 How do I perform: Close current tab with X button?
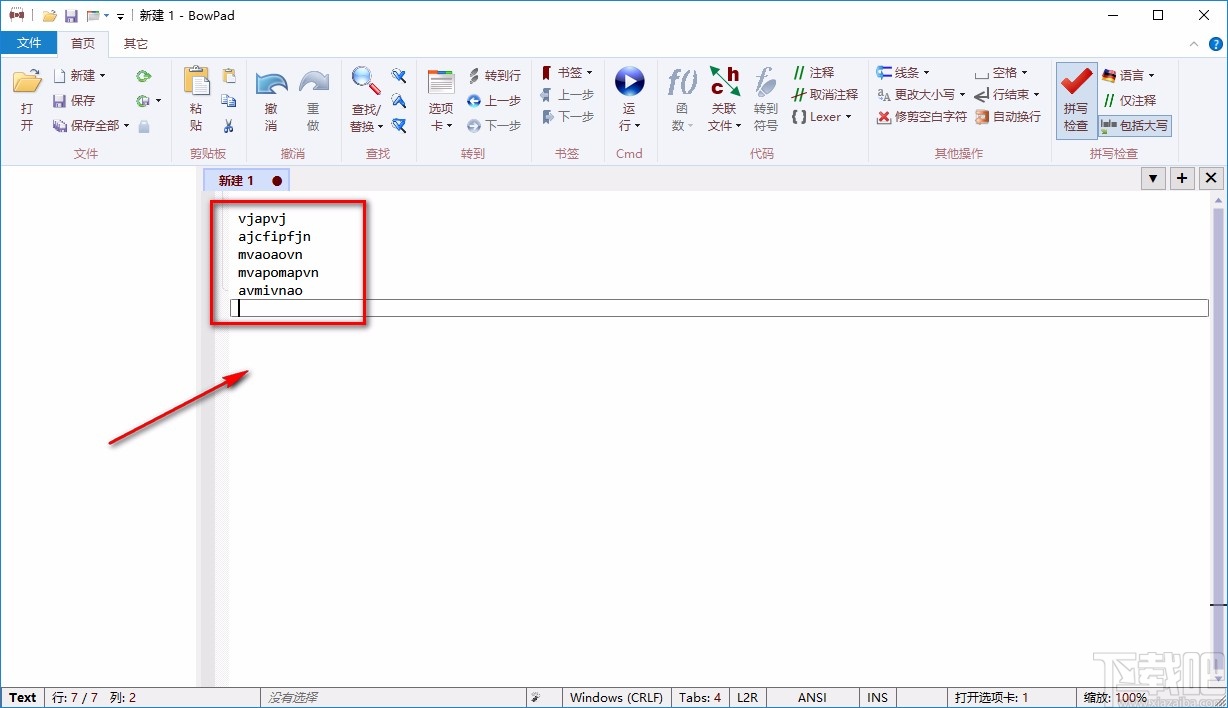(1211, 178)
